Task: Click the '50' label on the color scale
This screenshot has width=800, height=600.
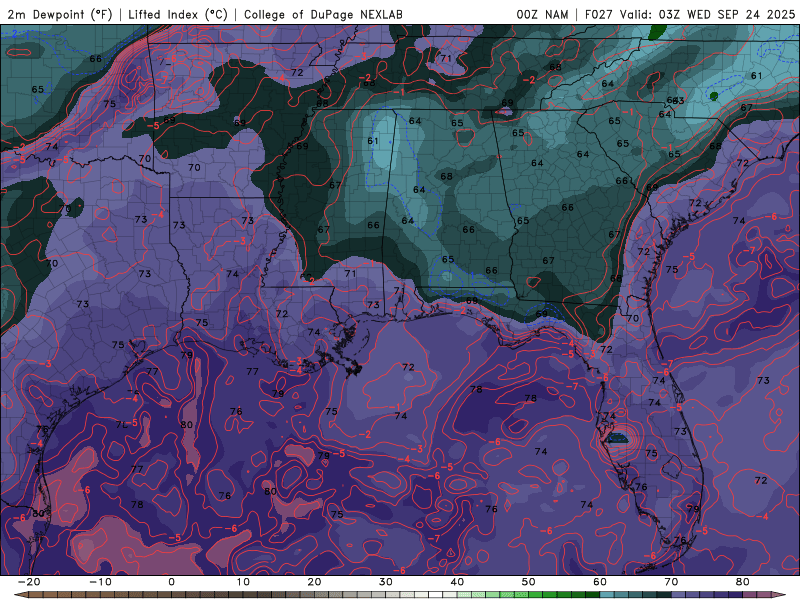Action: tap(529, 582)
